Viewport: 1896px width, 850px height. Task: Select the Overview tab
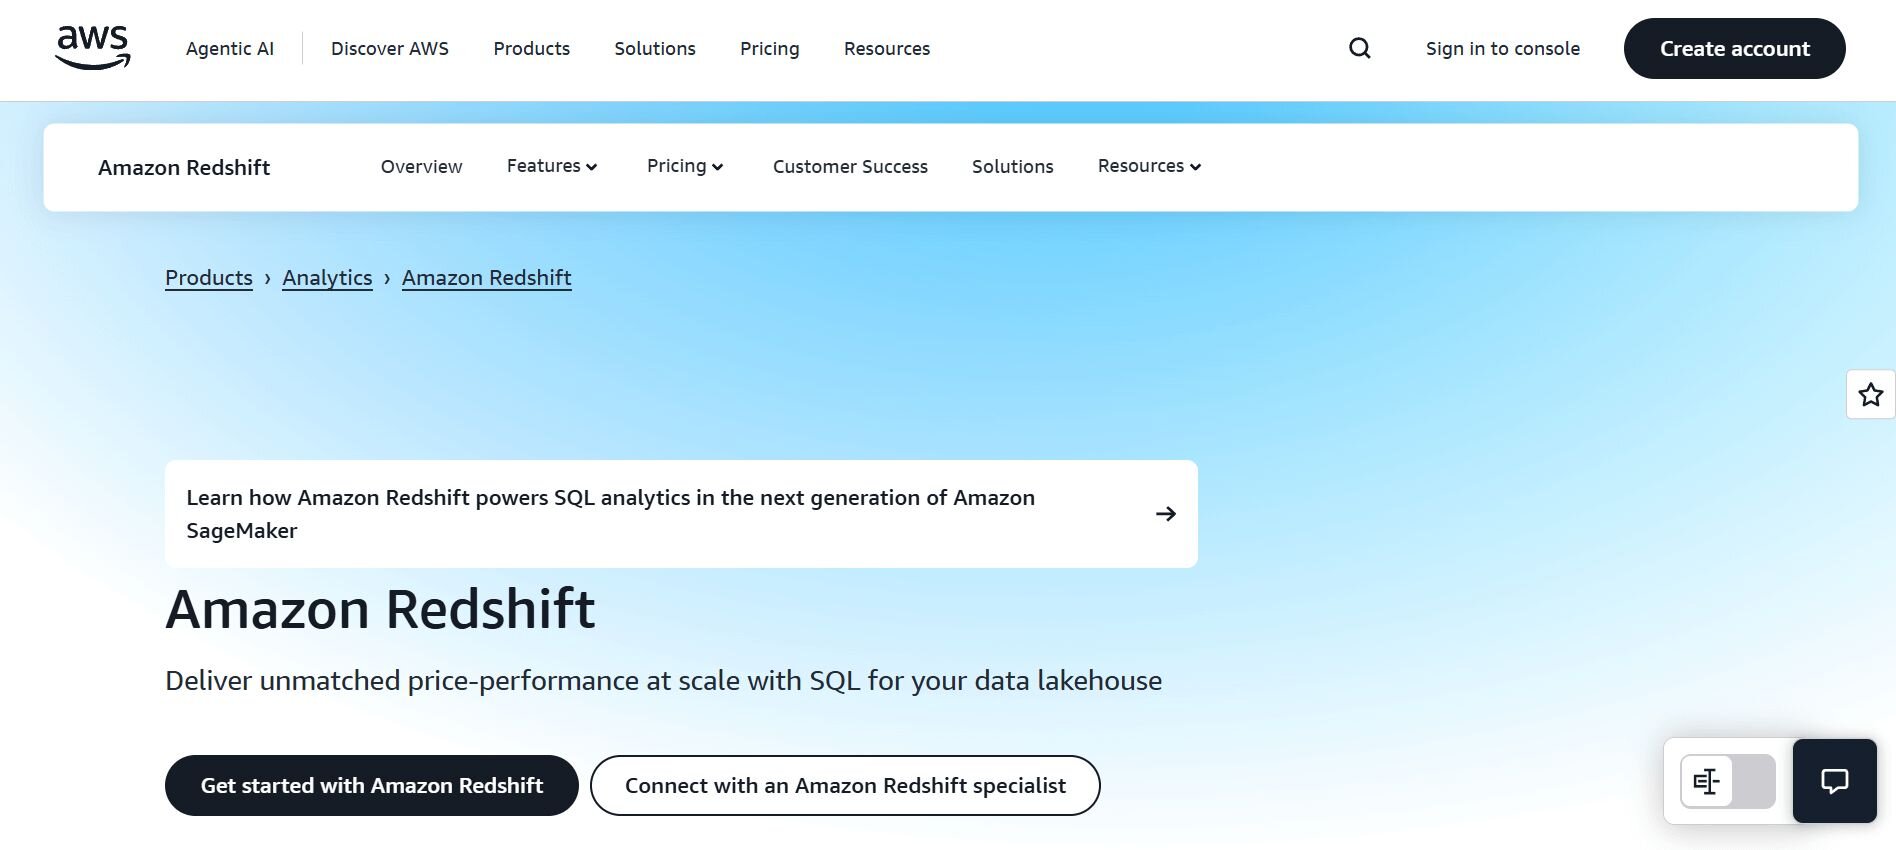pyautogui.click(x=421, y=167)
